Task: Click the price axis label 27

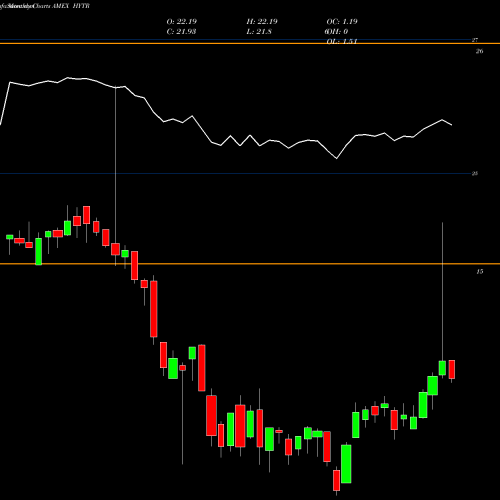Action: pyautogui.click(x=475, y=40)
